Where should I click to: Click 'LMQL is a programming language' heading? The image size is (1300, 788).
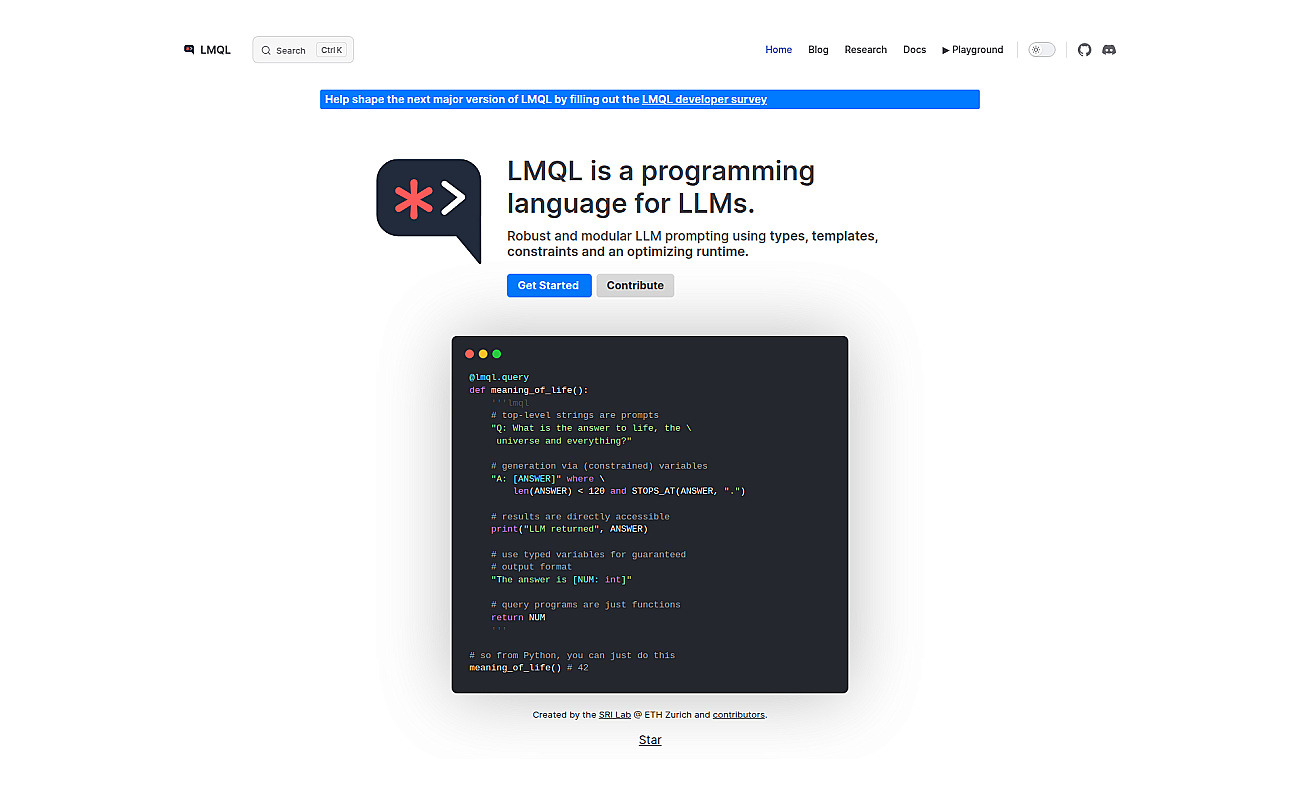pyautogui.click(x=661, y=187)
